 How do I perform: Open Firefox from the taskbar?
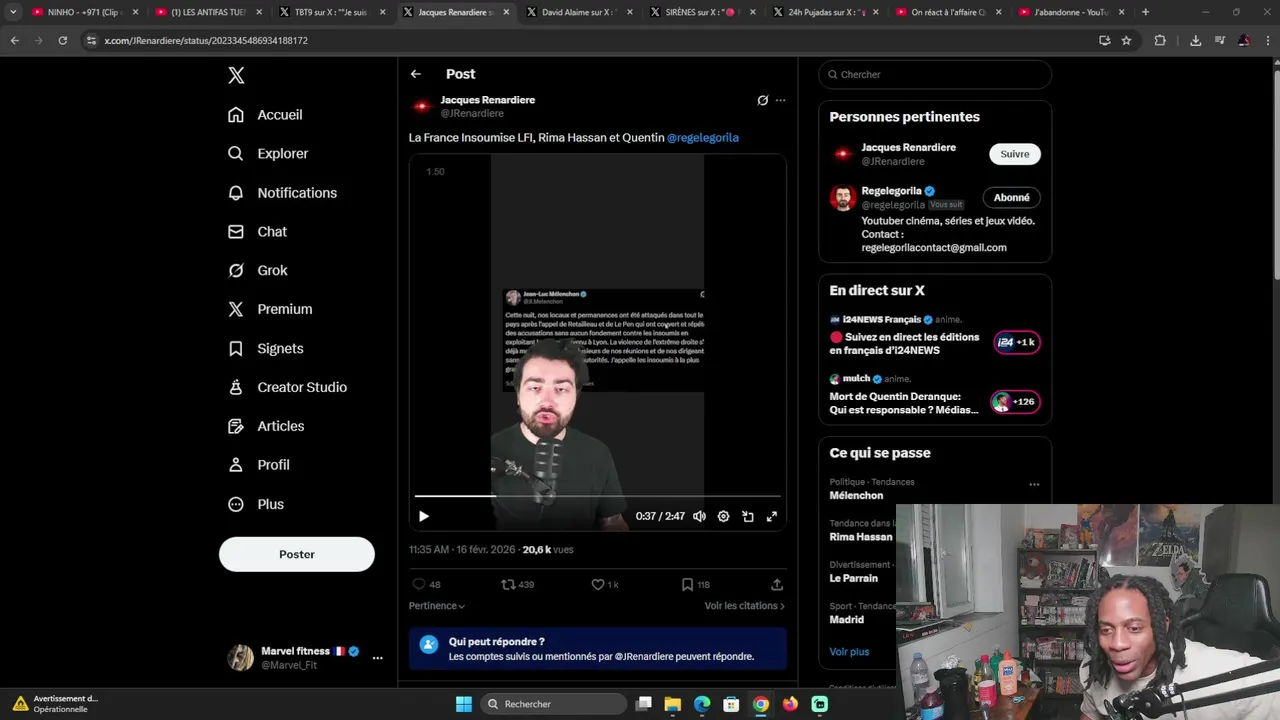coord(790,704)
